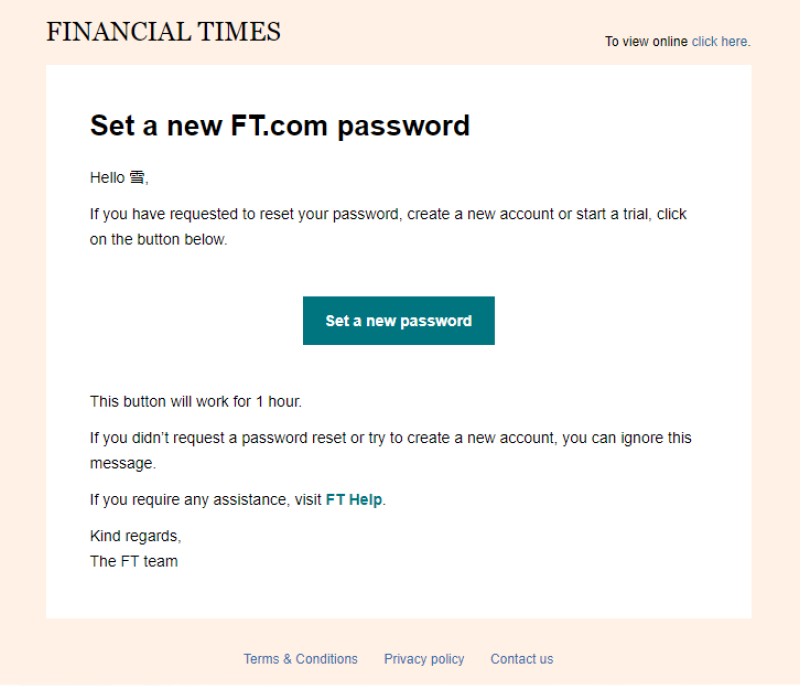The image size is (800, 686).
Task: Click the 'Set a new password' button
Action: tap(398, 320)
